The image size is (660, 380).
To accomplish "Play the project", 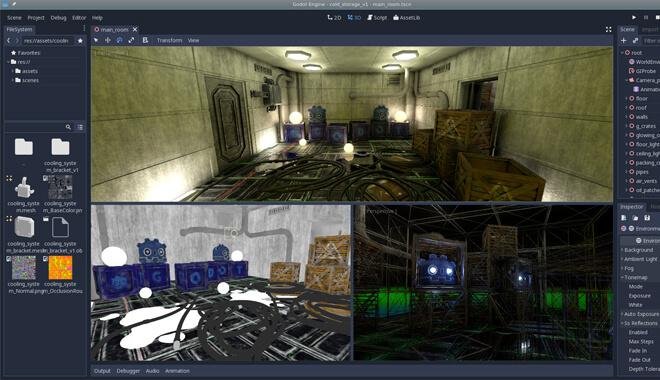I will (634, 17).
